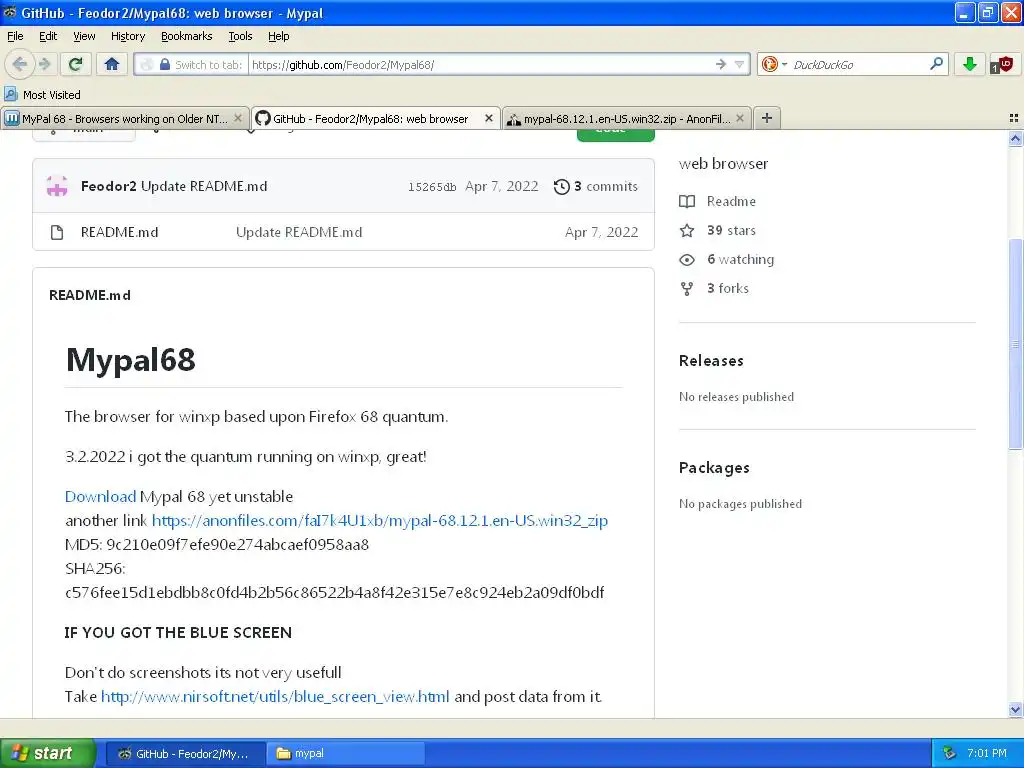The width and height of the screenshot is (1024, 768).
Task: Click the eye watching icon
Action: pos(687,259)
